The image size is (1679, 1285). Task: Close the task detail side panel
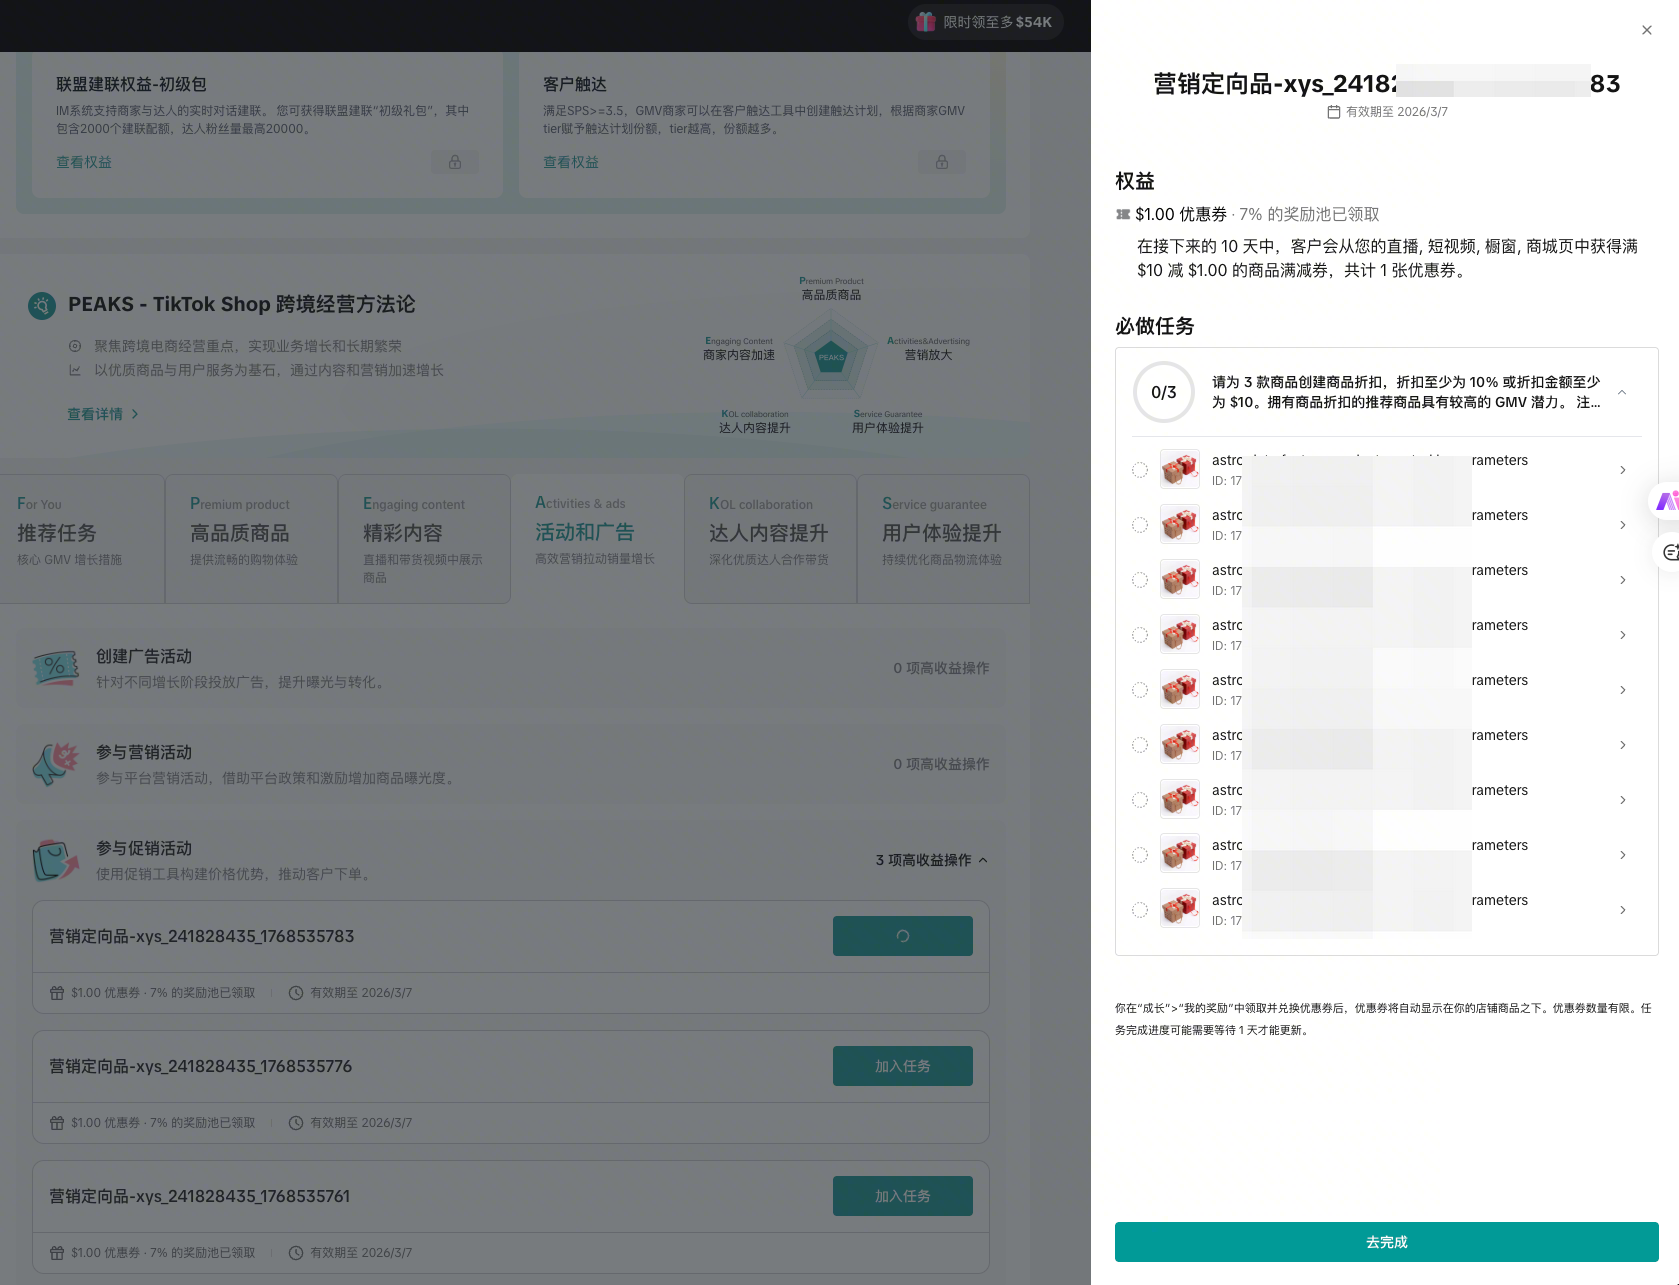click(1646, 30)
